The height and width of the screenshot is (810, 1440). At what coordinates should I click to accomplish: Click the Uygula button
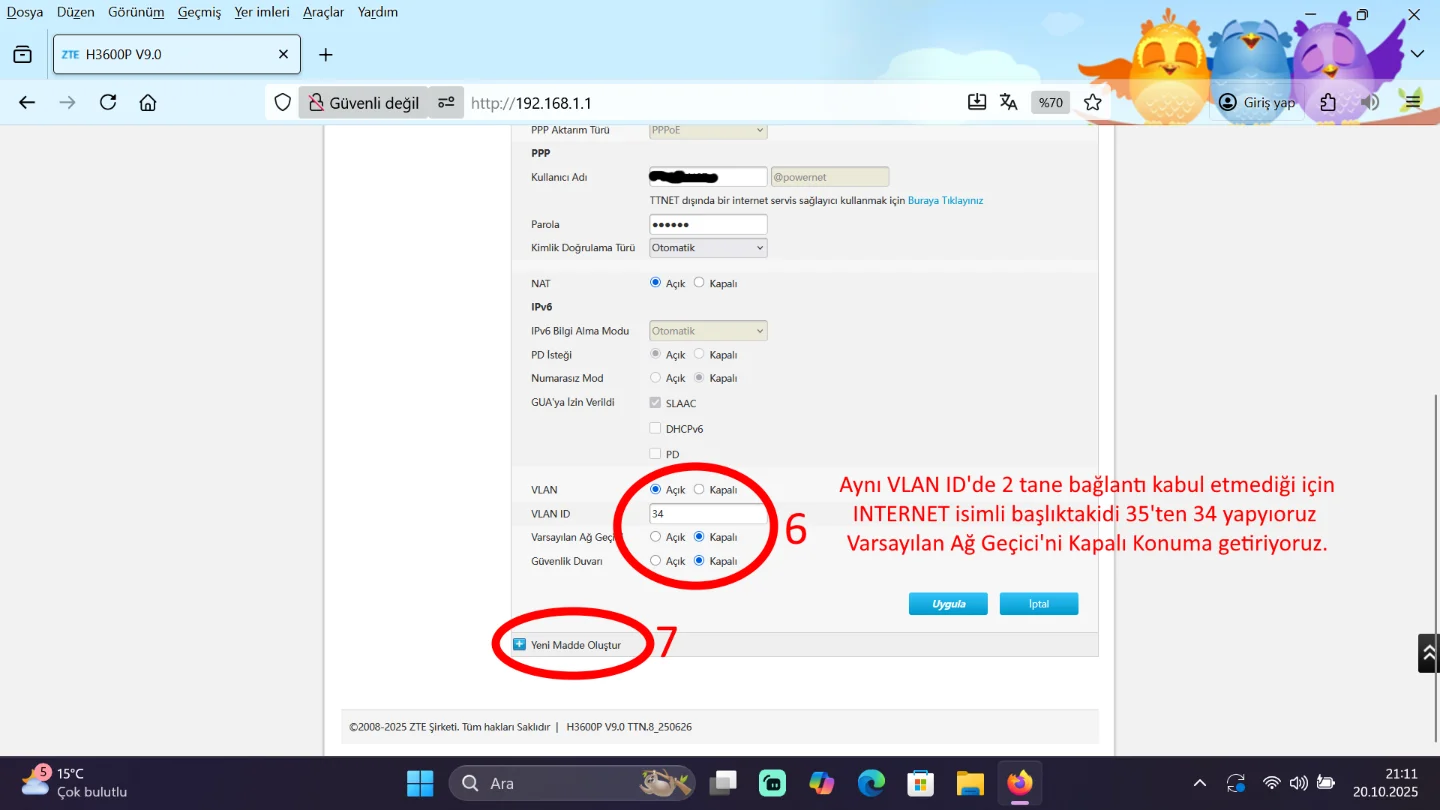click(x=948, y=604)
